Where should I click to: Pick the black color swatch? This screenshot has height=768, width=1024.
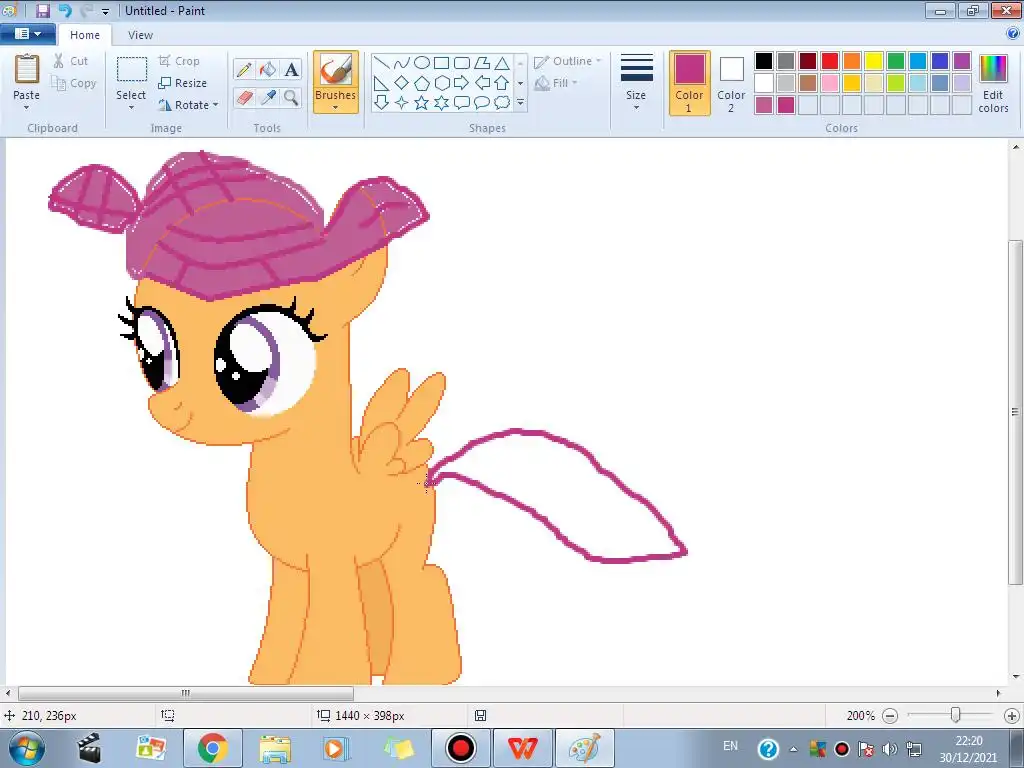pos(764,61)
